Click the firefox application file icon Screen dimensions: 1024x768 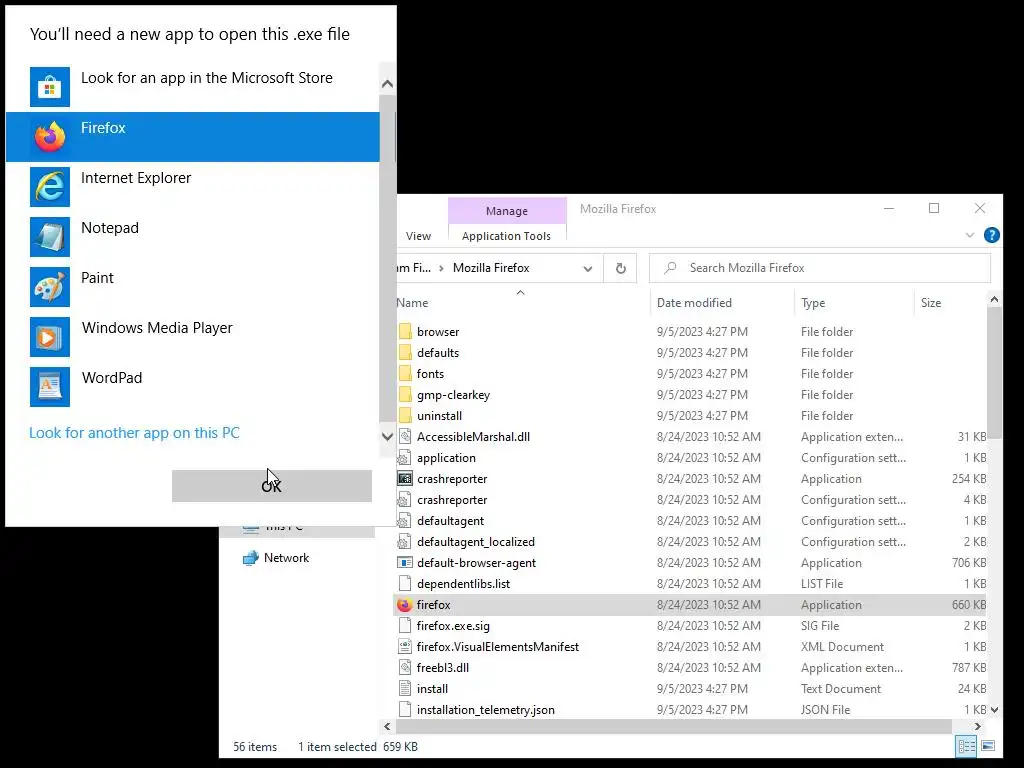[x=405, y=605]
